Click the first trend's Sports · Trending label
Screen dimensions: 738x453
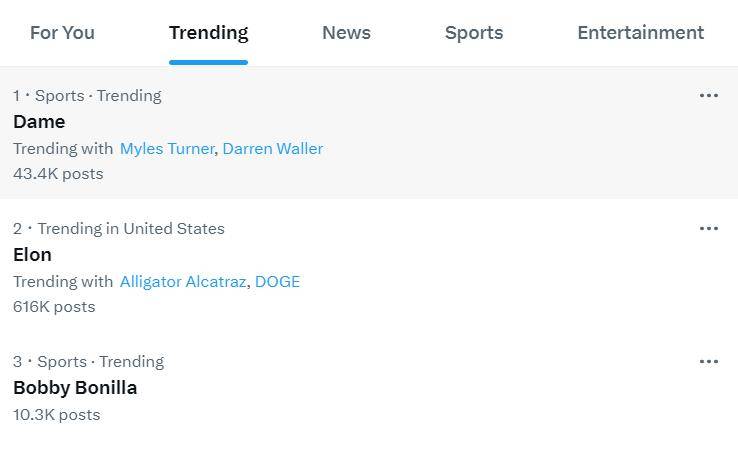[98, 96]
